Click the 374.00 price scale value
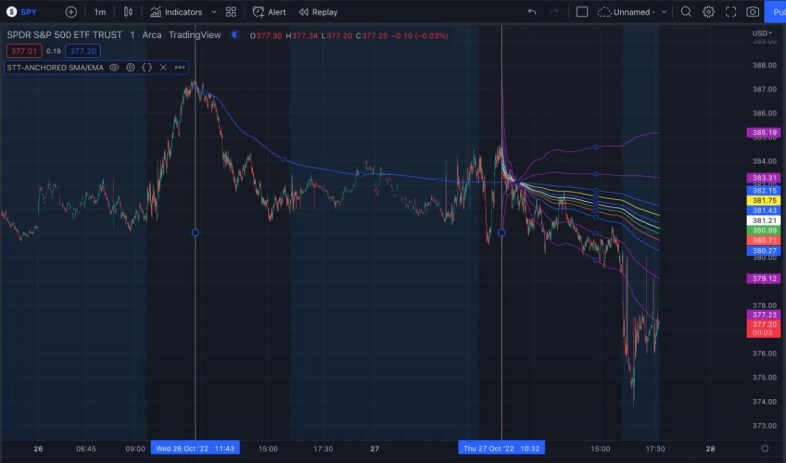The image size is (786, 463). (764, 401)
